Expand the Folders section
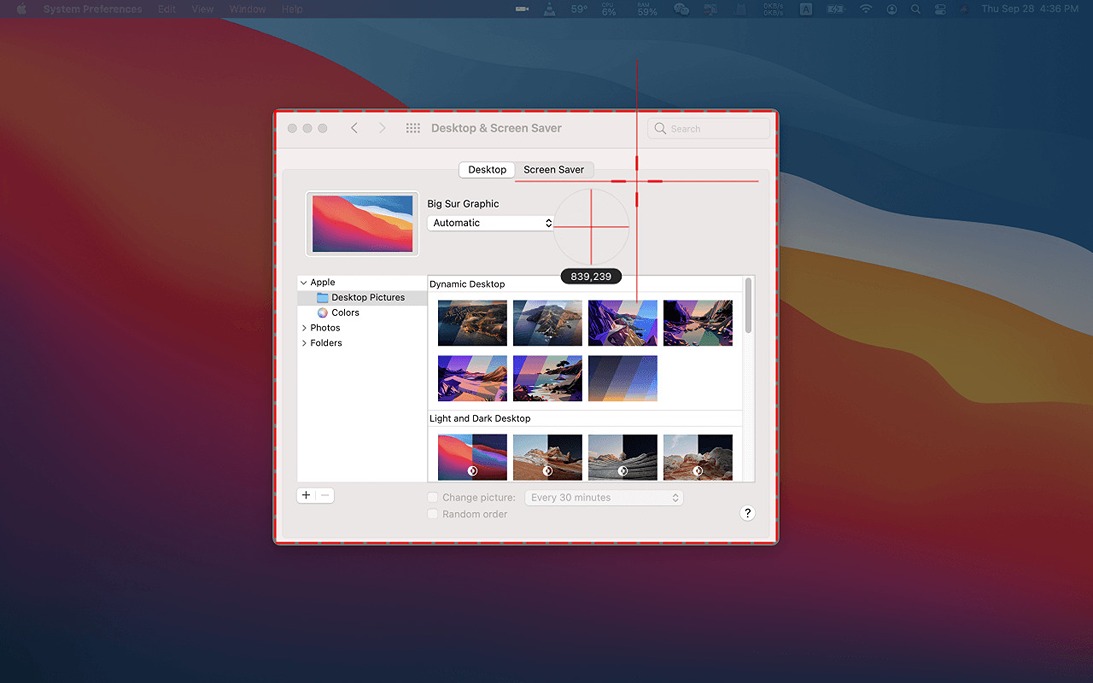 tap(304, 342)
